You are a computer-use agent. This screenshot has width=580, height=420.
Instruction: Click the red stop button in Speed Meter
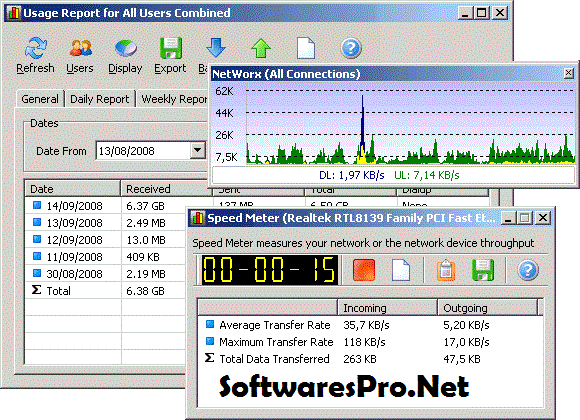coord(364,270)
